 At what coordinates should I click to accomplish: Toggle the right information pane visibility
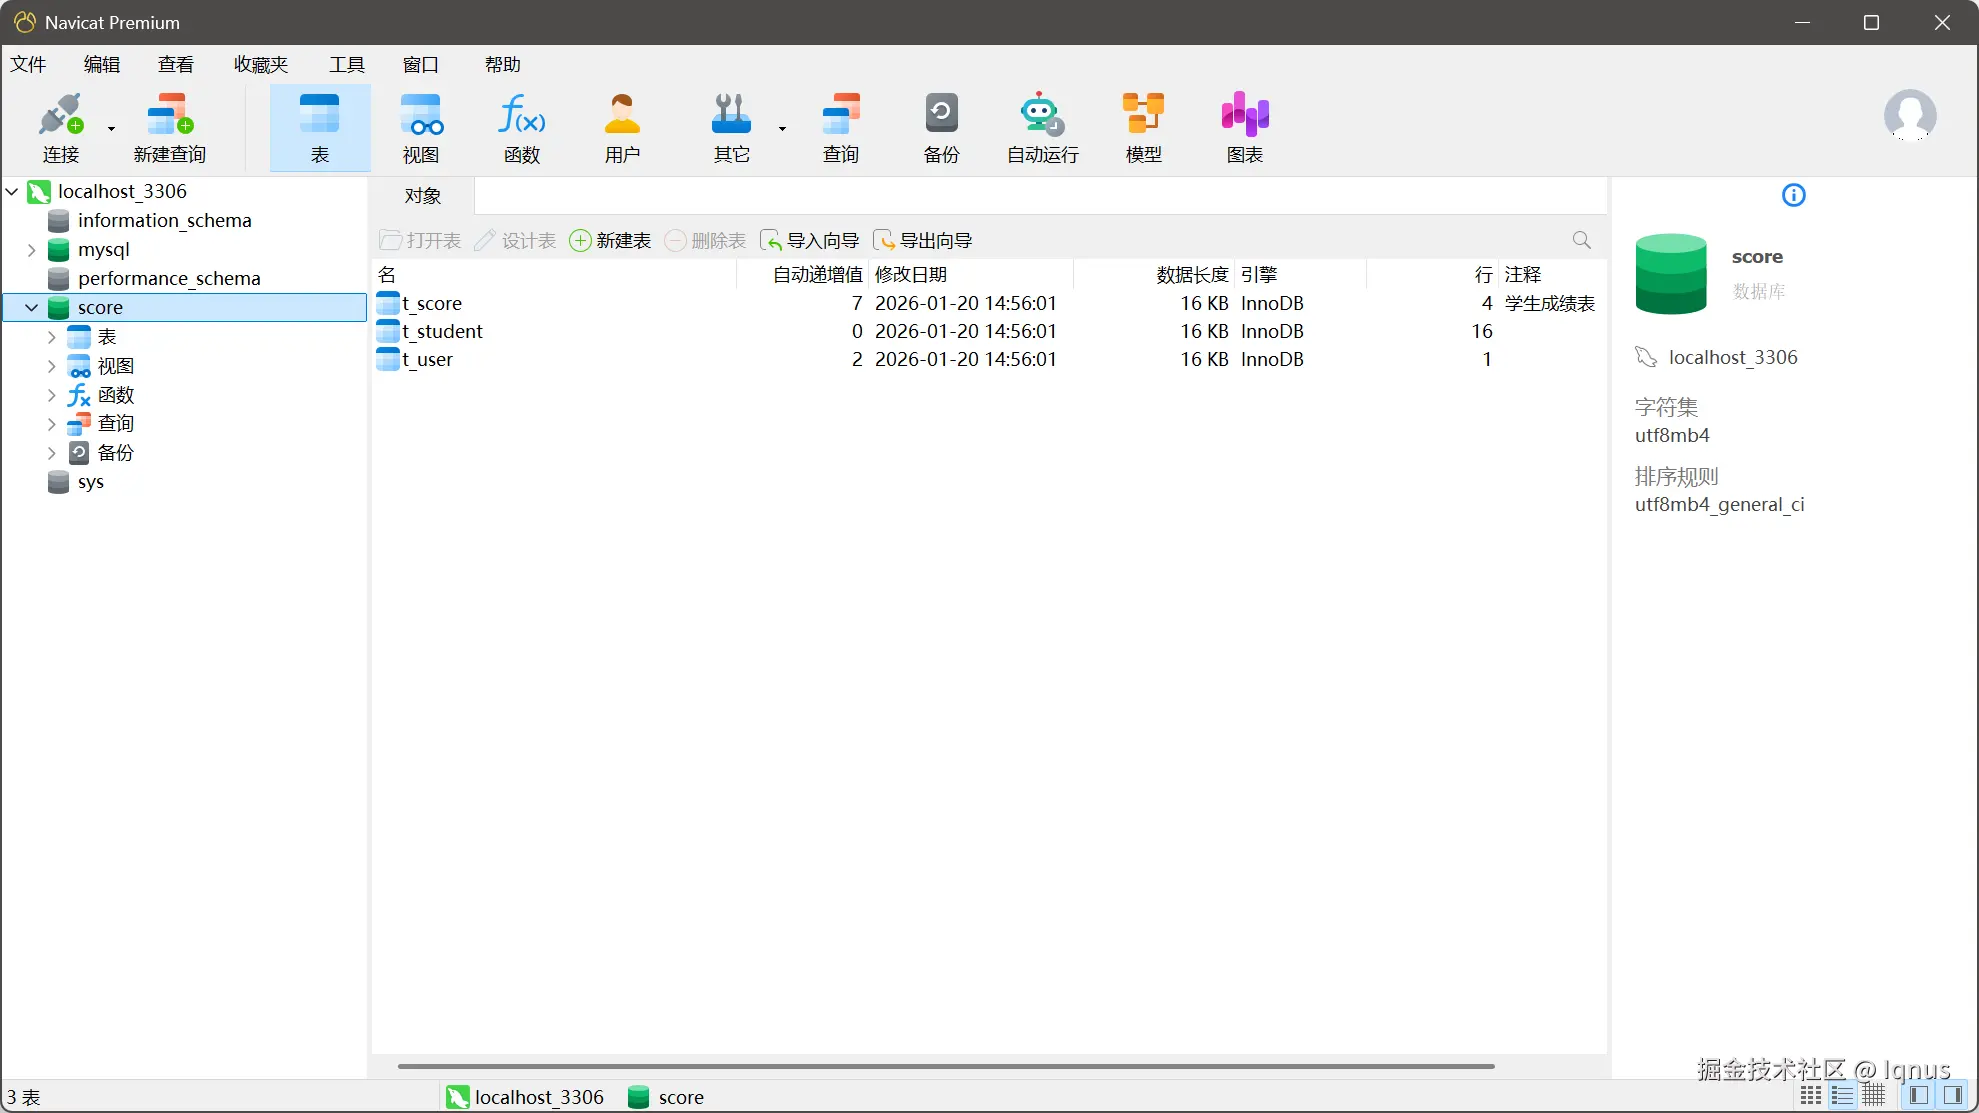pyautogui.click(x=1952, y=1095)
